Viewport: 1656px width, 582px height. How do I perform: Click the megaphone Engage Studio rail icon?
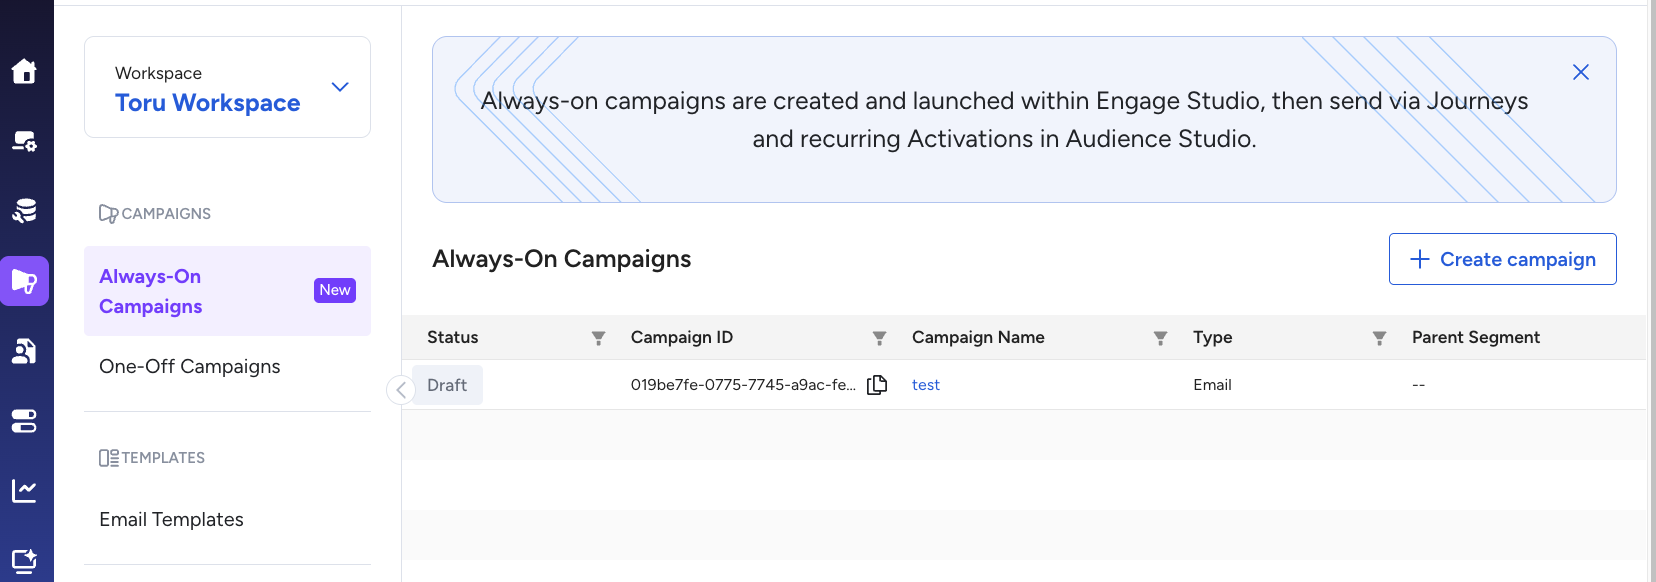coord(24,281)
